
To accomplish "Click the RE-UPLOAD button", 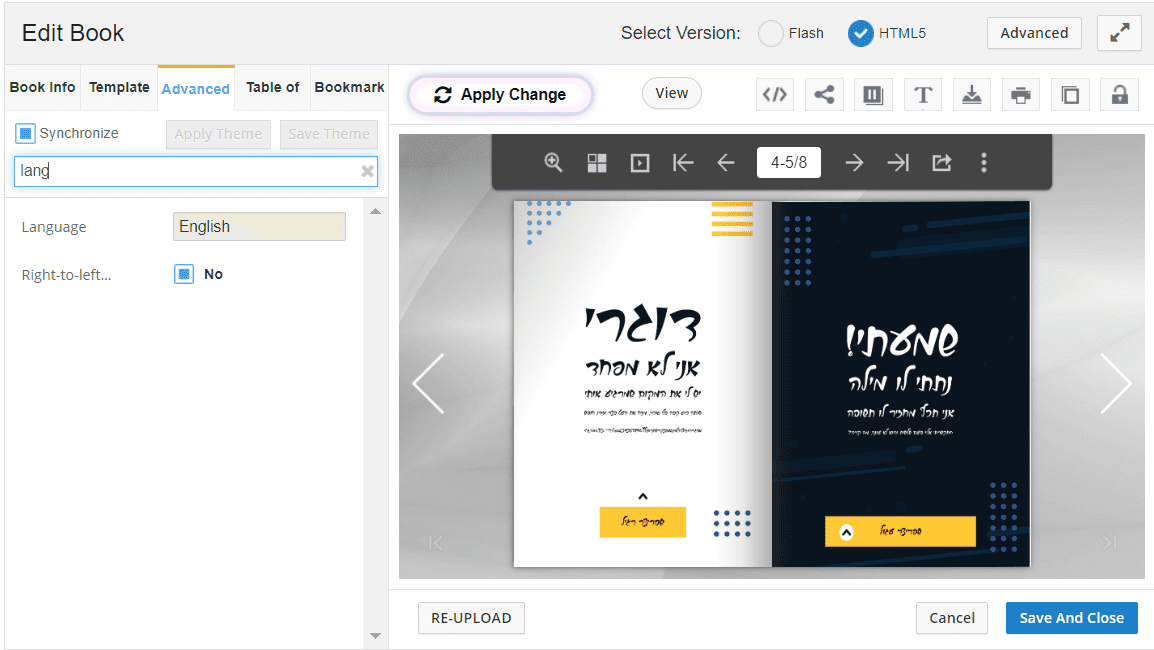I will 471,618.
